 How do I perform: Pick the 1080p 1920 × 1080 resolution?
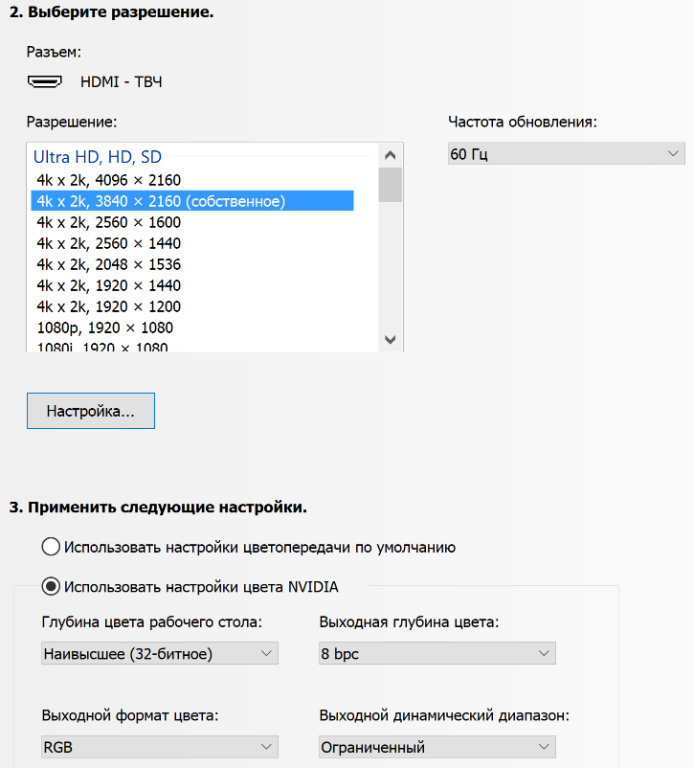tap(105, 327)
